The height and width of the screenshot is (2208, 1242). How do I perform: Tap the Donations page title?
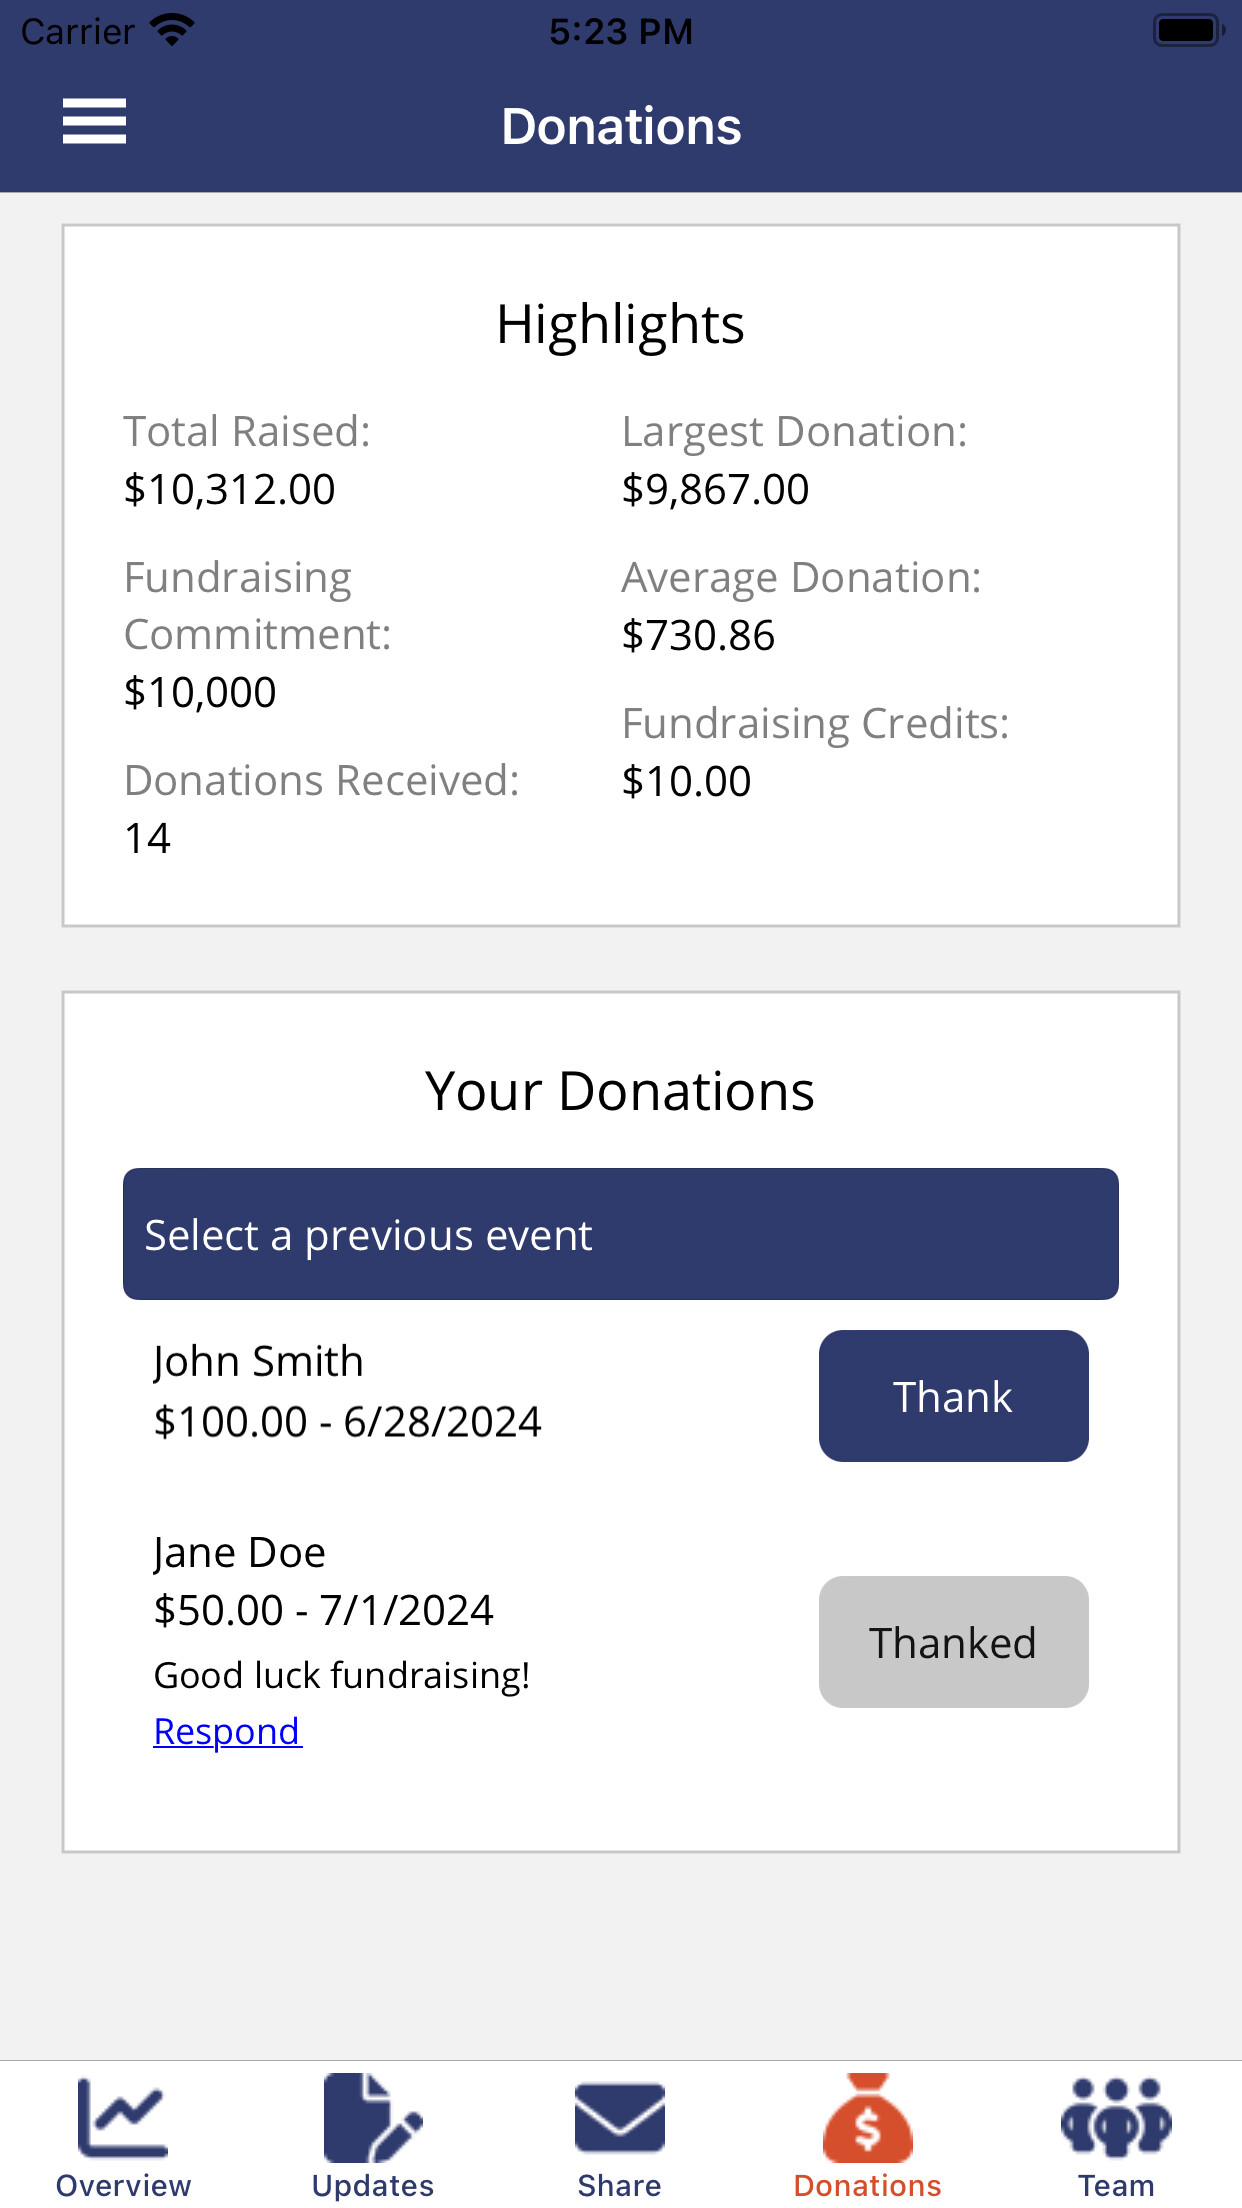(x=621, y=127)
